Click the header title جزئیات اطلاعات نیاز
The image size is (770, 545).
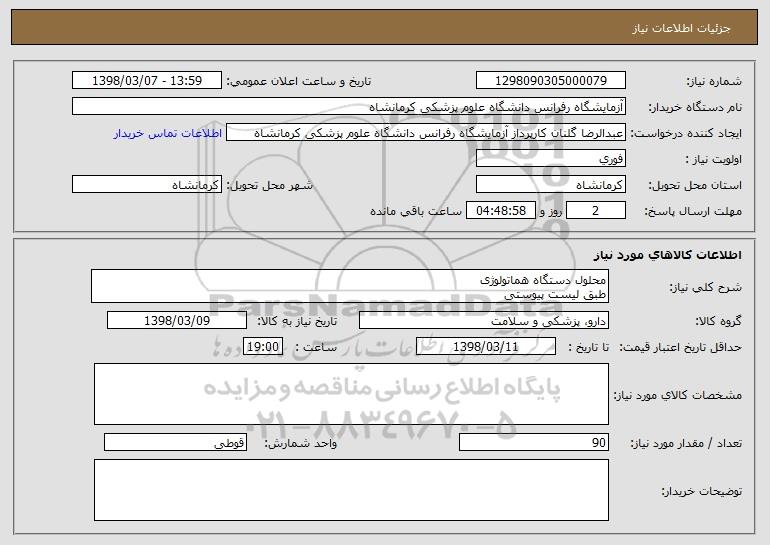coord(681,28)
